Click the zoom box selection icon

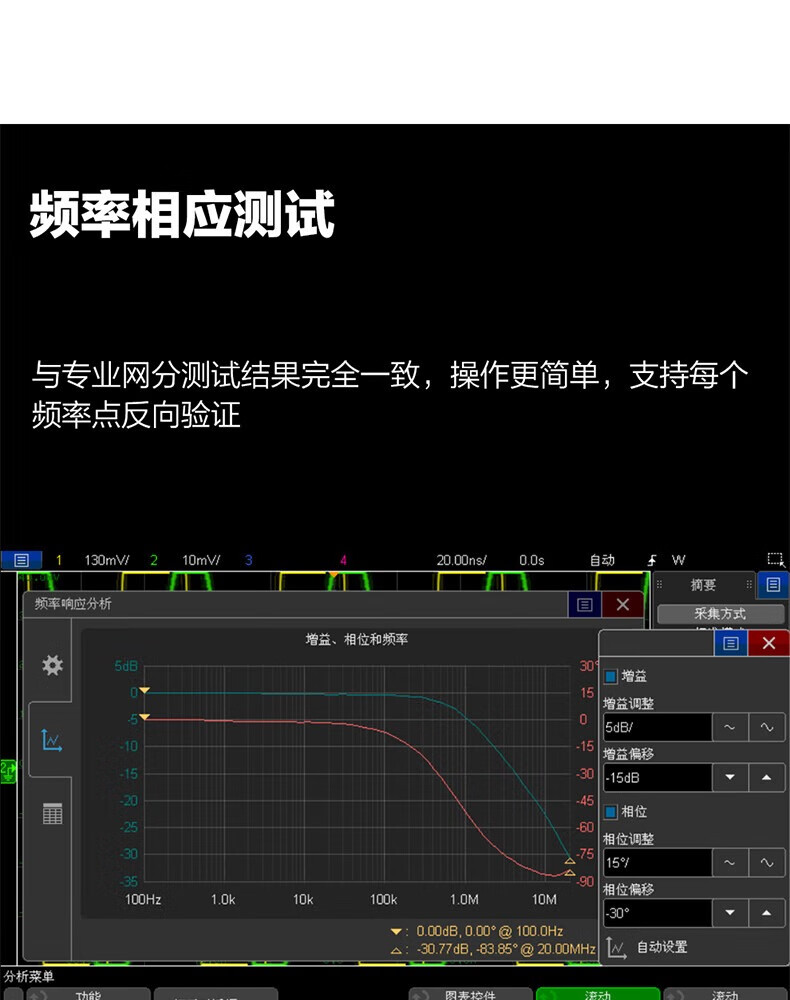coord(775,559)
